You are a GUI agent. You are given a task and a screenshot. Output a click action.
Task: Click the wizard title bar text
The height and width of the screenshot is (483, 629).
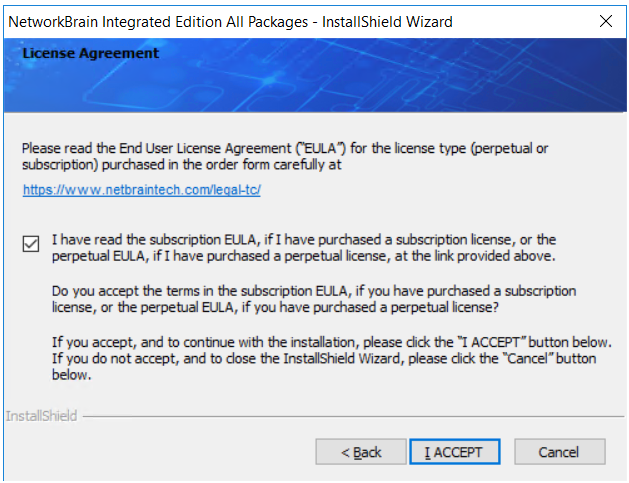click(230, 22)
